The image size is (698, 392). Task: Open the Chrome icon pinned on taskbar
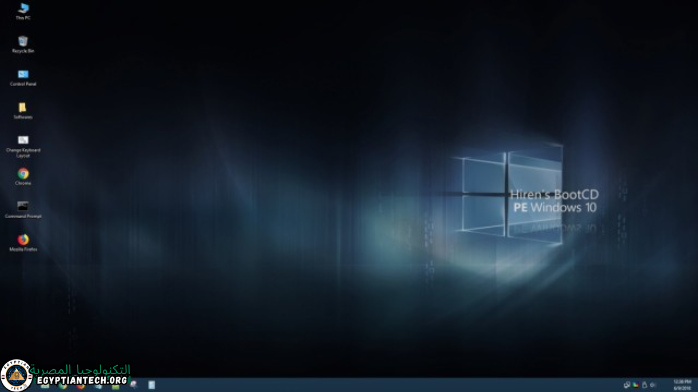click(63, 386)
